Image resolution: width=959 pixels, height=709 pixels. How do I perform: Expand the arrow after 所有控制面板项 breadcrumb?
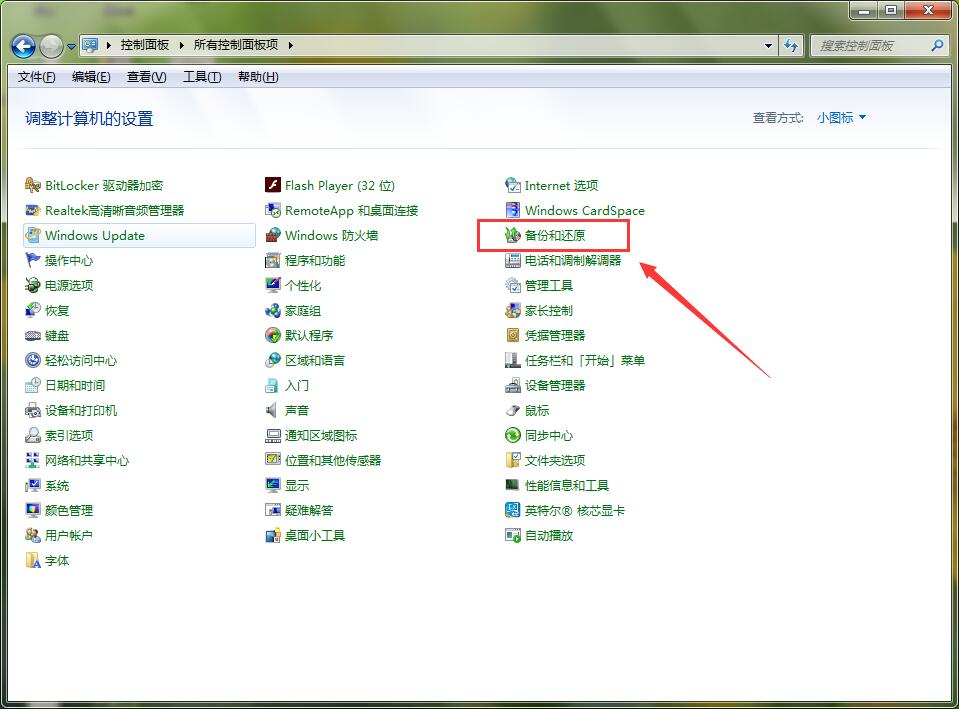coord(291,45)
